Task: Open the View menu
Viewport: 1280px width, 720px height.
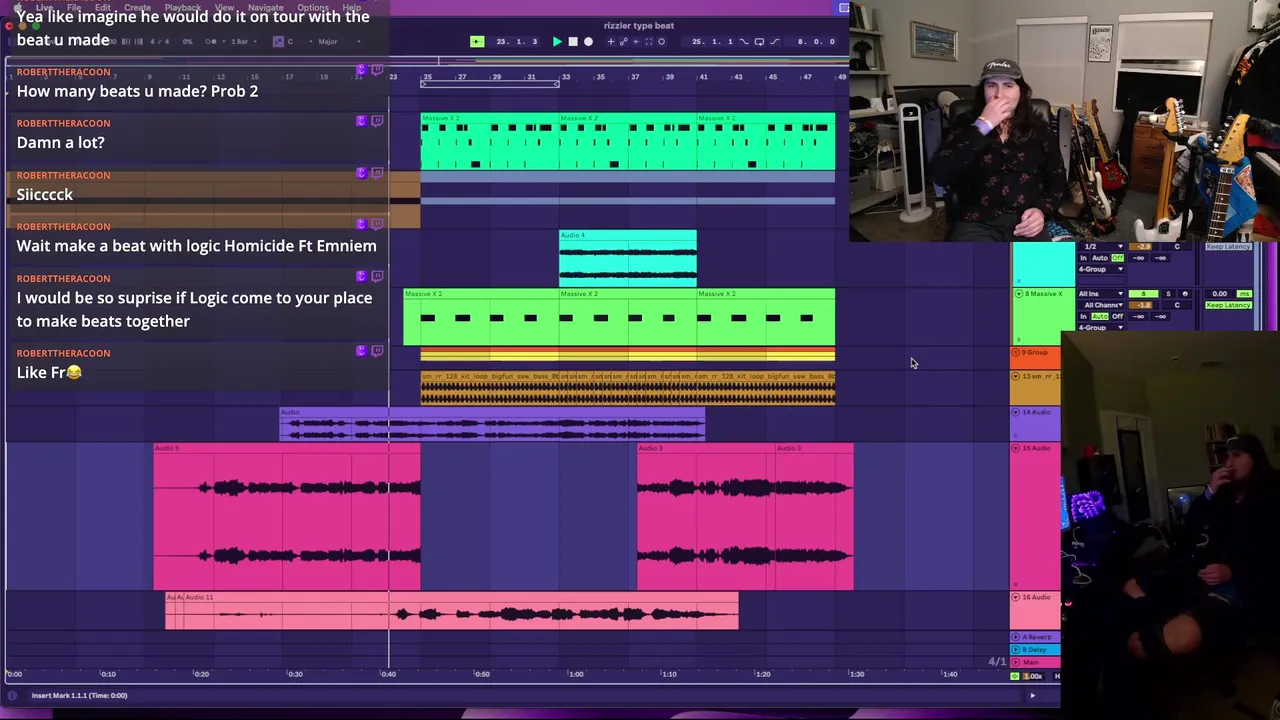Action: 224,7
